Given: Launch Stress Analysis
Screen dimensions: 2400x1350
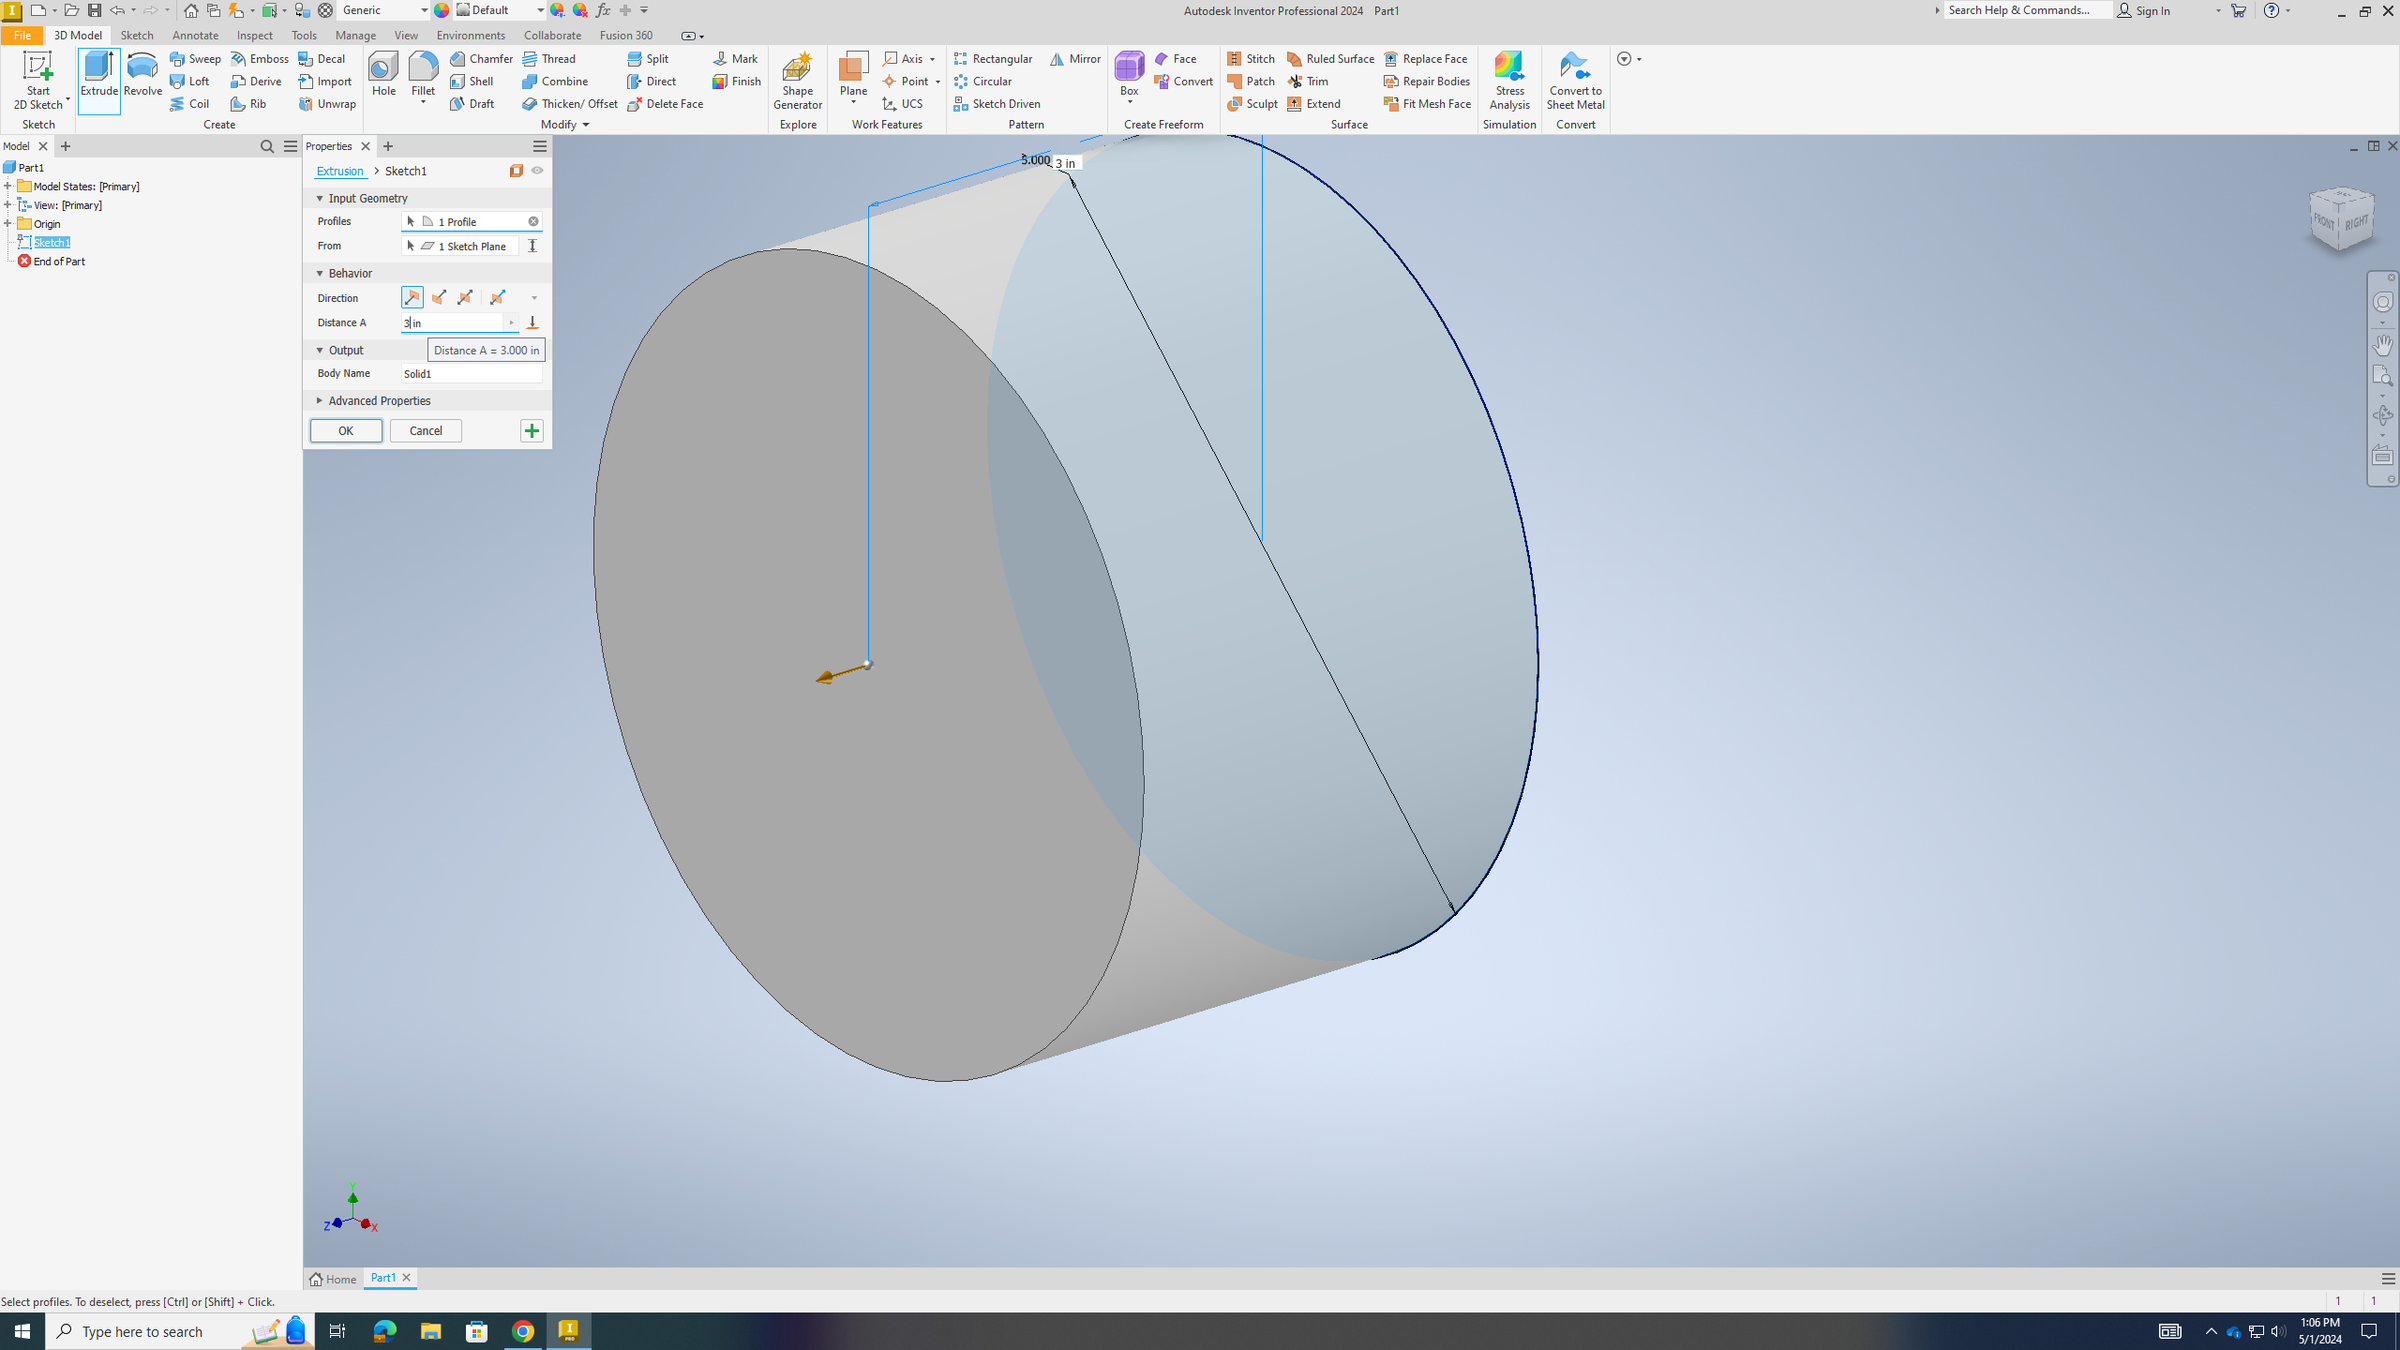Looking at the screenshot, I should point(1509,80).
